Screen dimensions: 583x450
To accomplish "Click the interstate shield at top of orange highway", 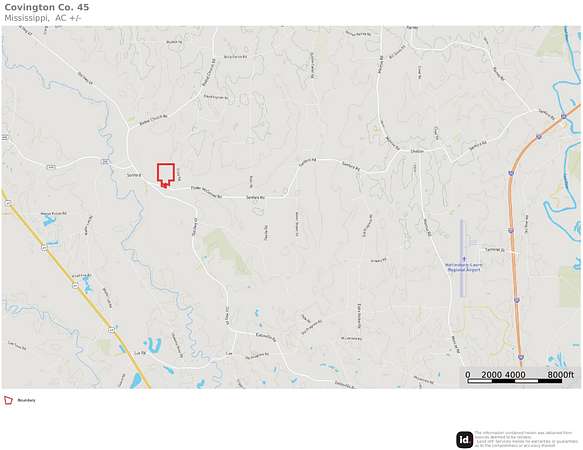I will click(x=564, y=116).
